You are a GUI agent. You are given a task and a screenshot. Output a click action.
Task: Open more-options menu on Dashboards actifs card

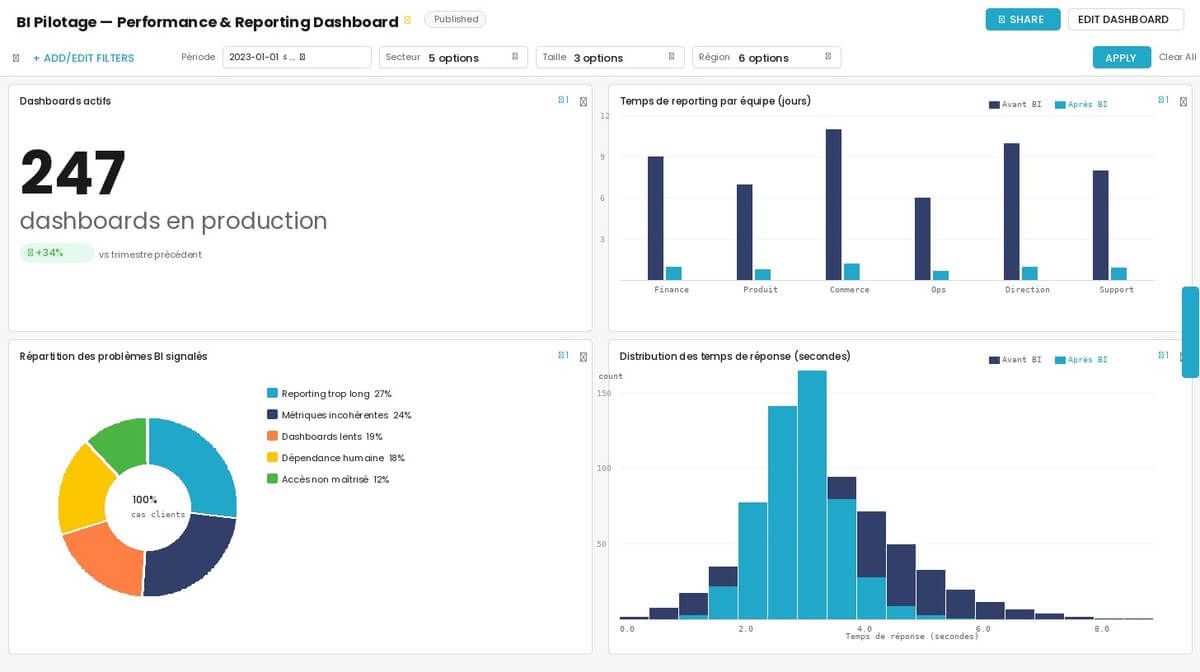pyautogui.click(x=584, y=102)
